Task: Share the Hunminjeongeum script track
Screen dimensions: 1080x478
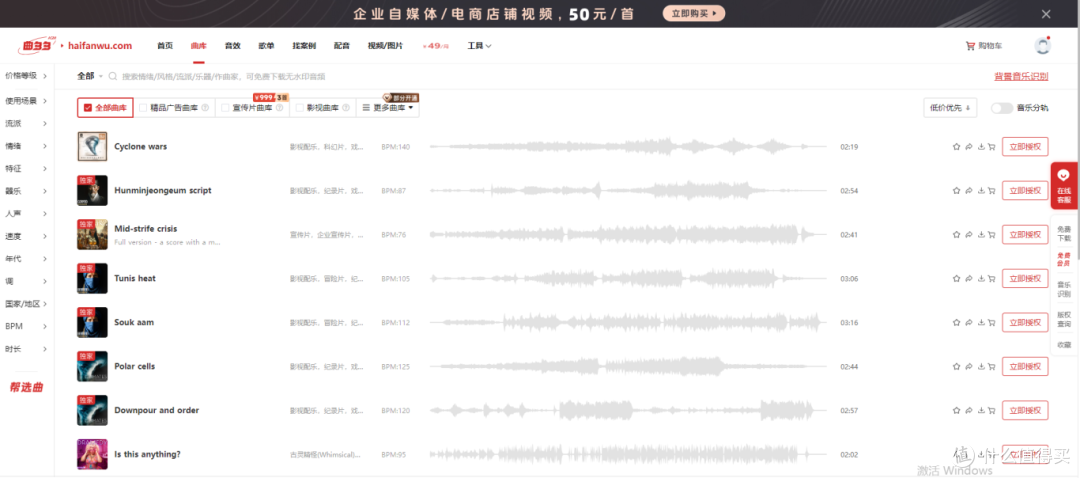Action: [968, 191]
